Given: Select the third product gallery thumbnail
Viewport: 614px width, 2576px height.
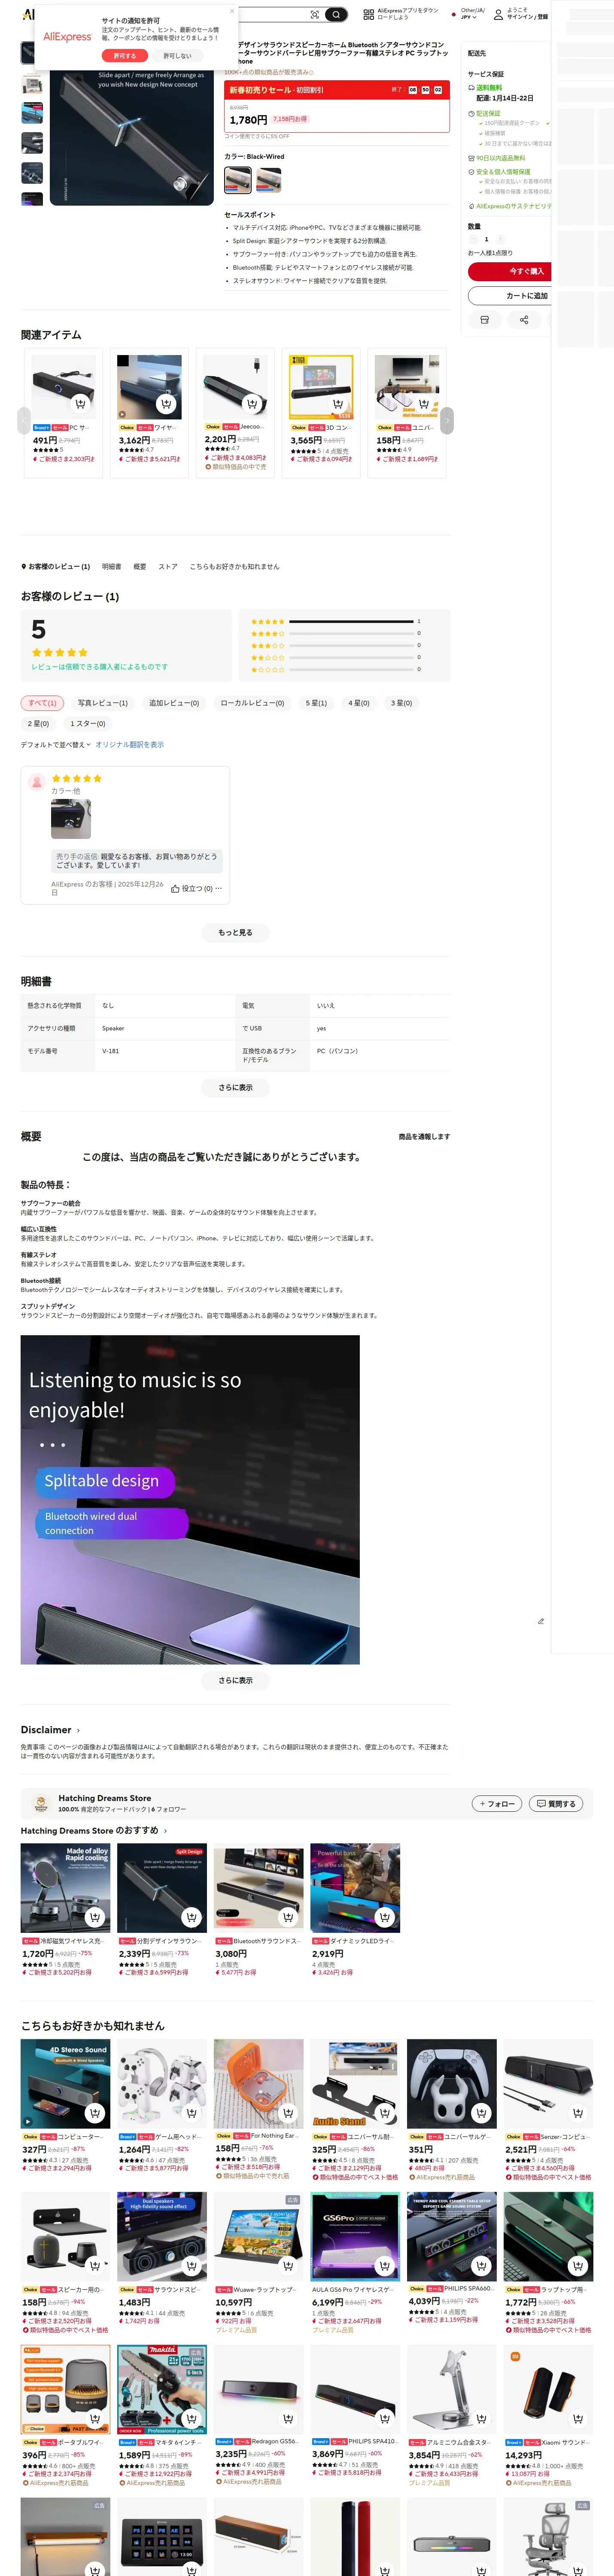Looking at the screenshot, I should coord(32,112).
